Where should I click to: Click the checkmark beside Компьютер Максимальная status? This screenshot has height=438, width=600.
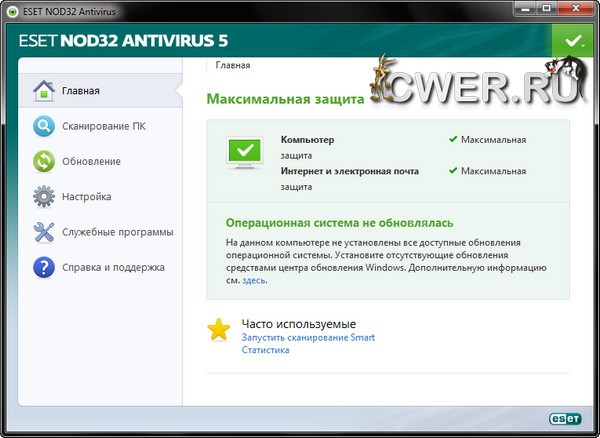(x=453, y=140)
